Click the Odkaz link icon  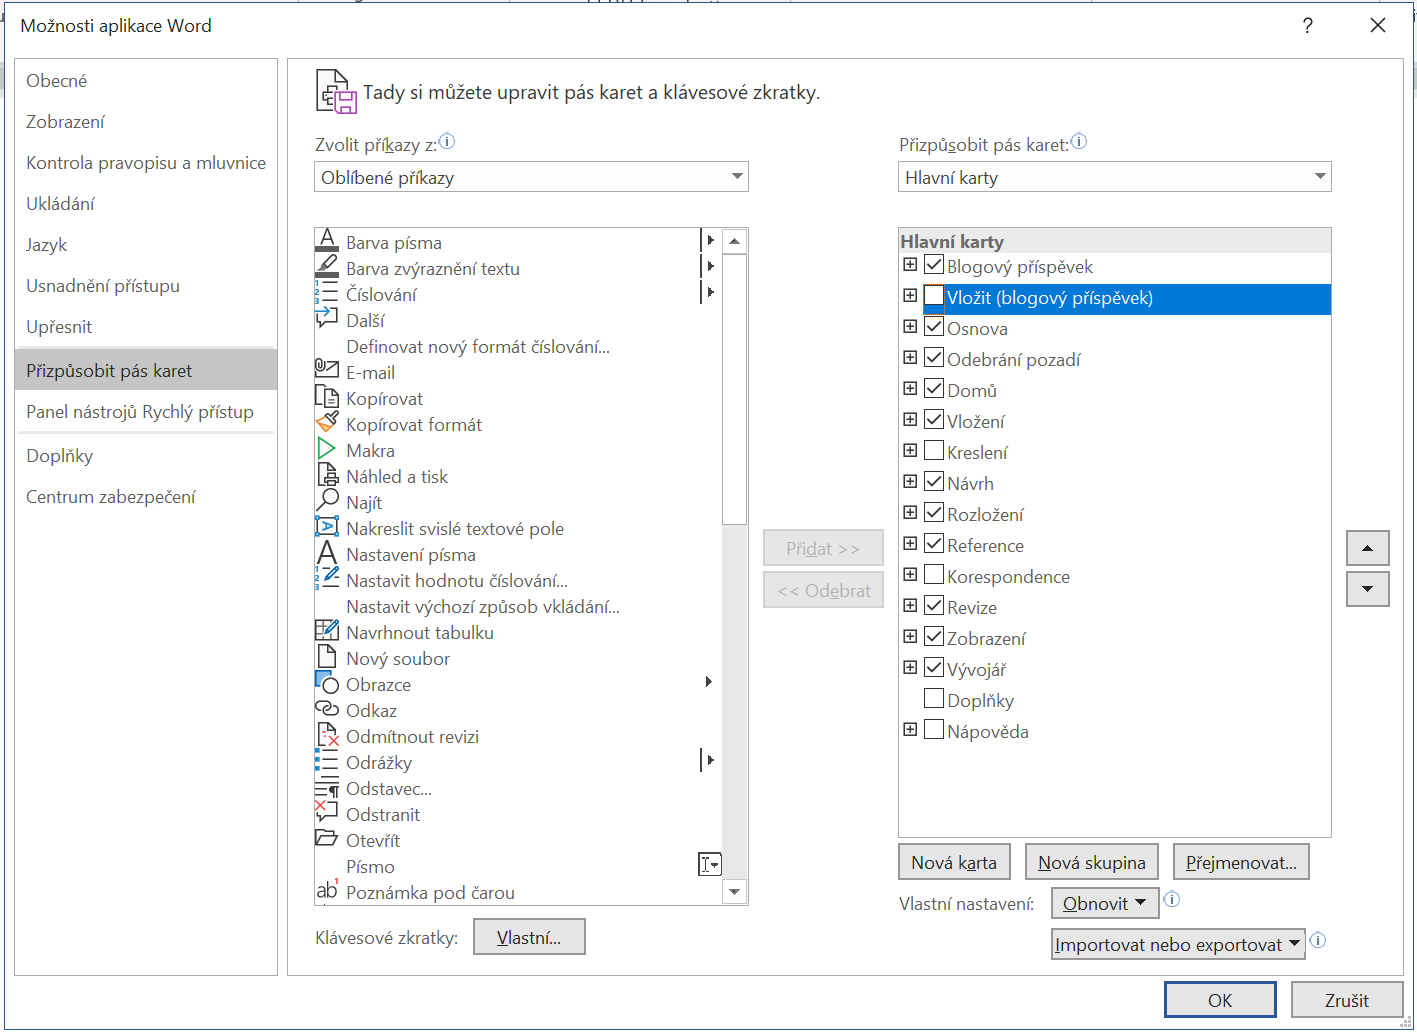pyautogui.click(x=327, y=709)
